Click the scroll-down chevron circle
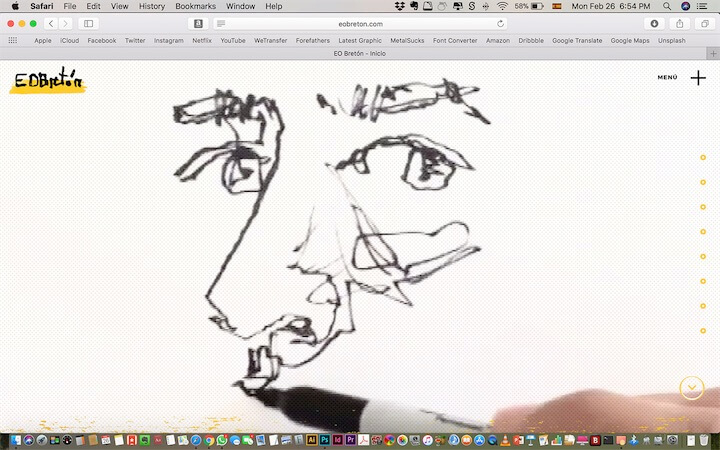720x450 pixels. coord(691,387)
